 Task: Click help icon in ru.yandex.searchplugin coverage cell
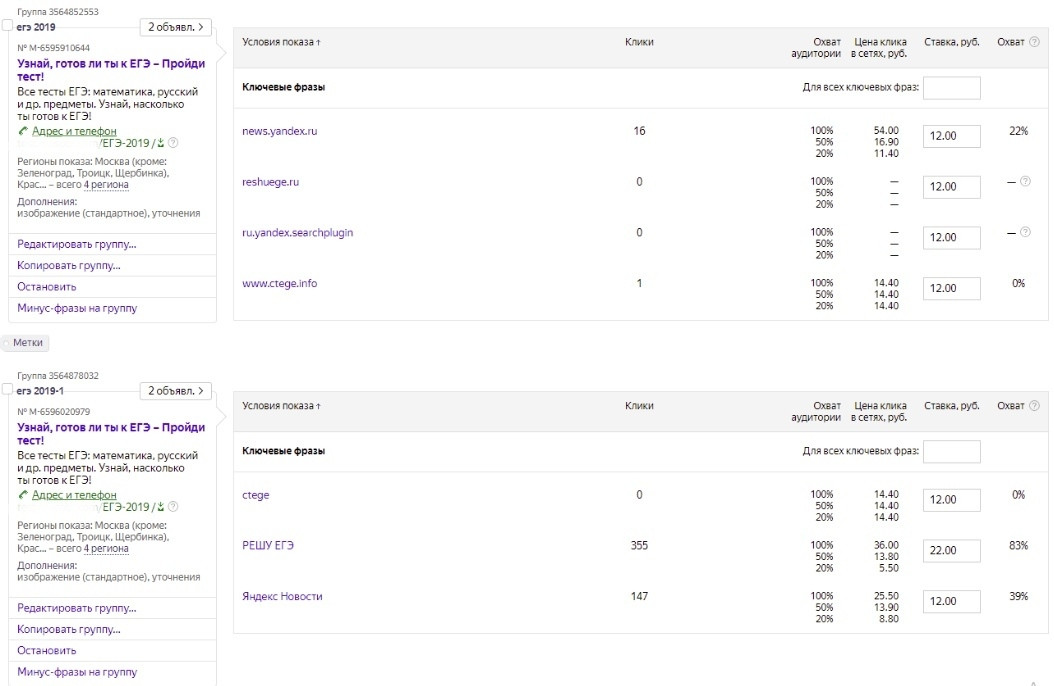point(1025,233)
